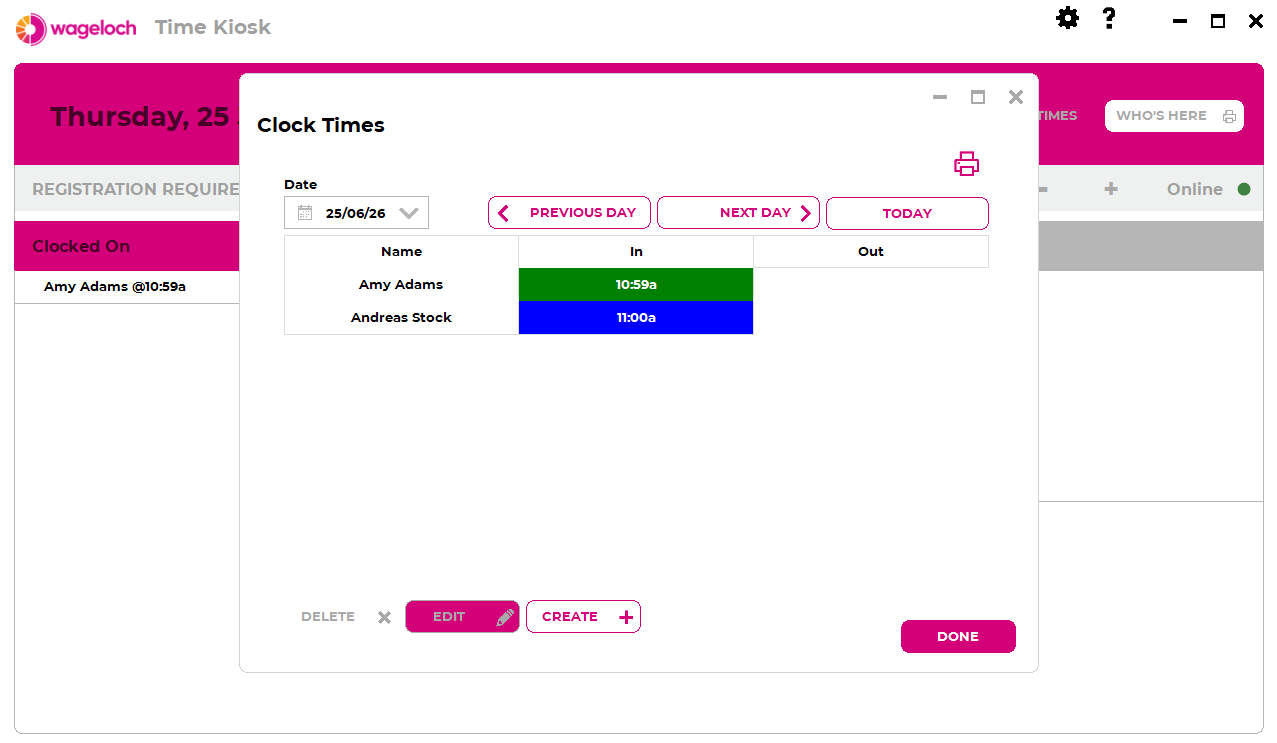Click the date value 25/06/26
This screenshot has width=1277, height=743.
point(355,213)
